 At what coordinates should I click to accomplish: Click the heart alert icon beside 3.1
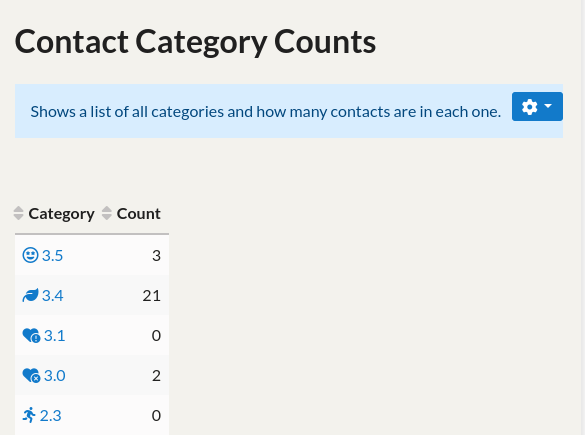pyautogui.click(x=31, y=335)
